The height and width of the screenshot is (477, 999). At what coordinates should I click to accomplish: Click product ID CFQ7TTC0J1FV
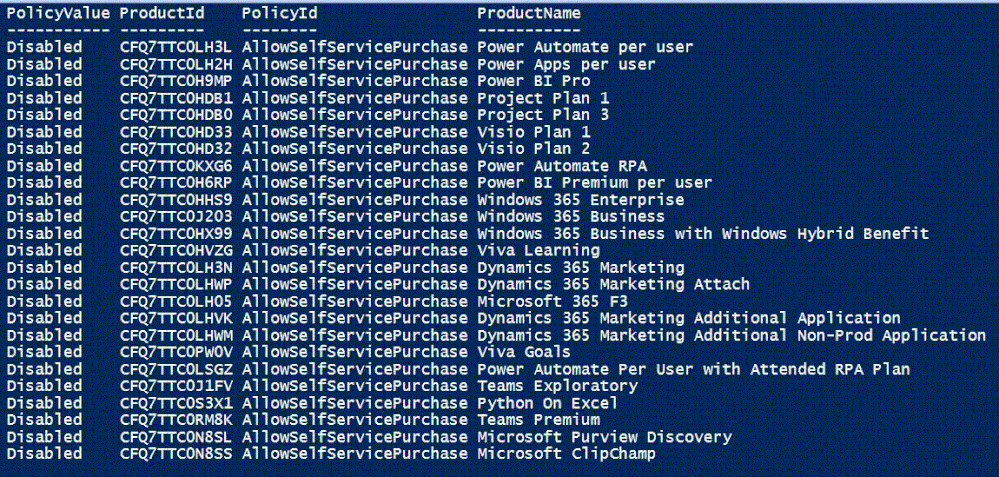point(176,386)
